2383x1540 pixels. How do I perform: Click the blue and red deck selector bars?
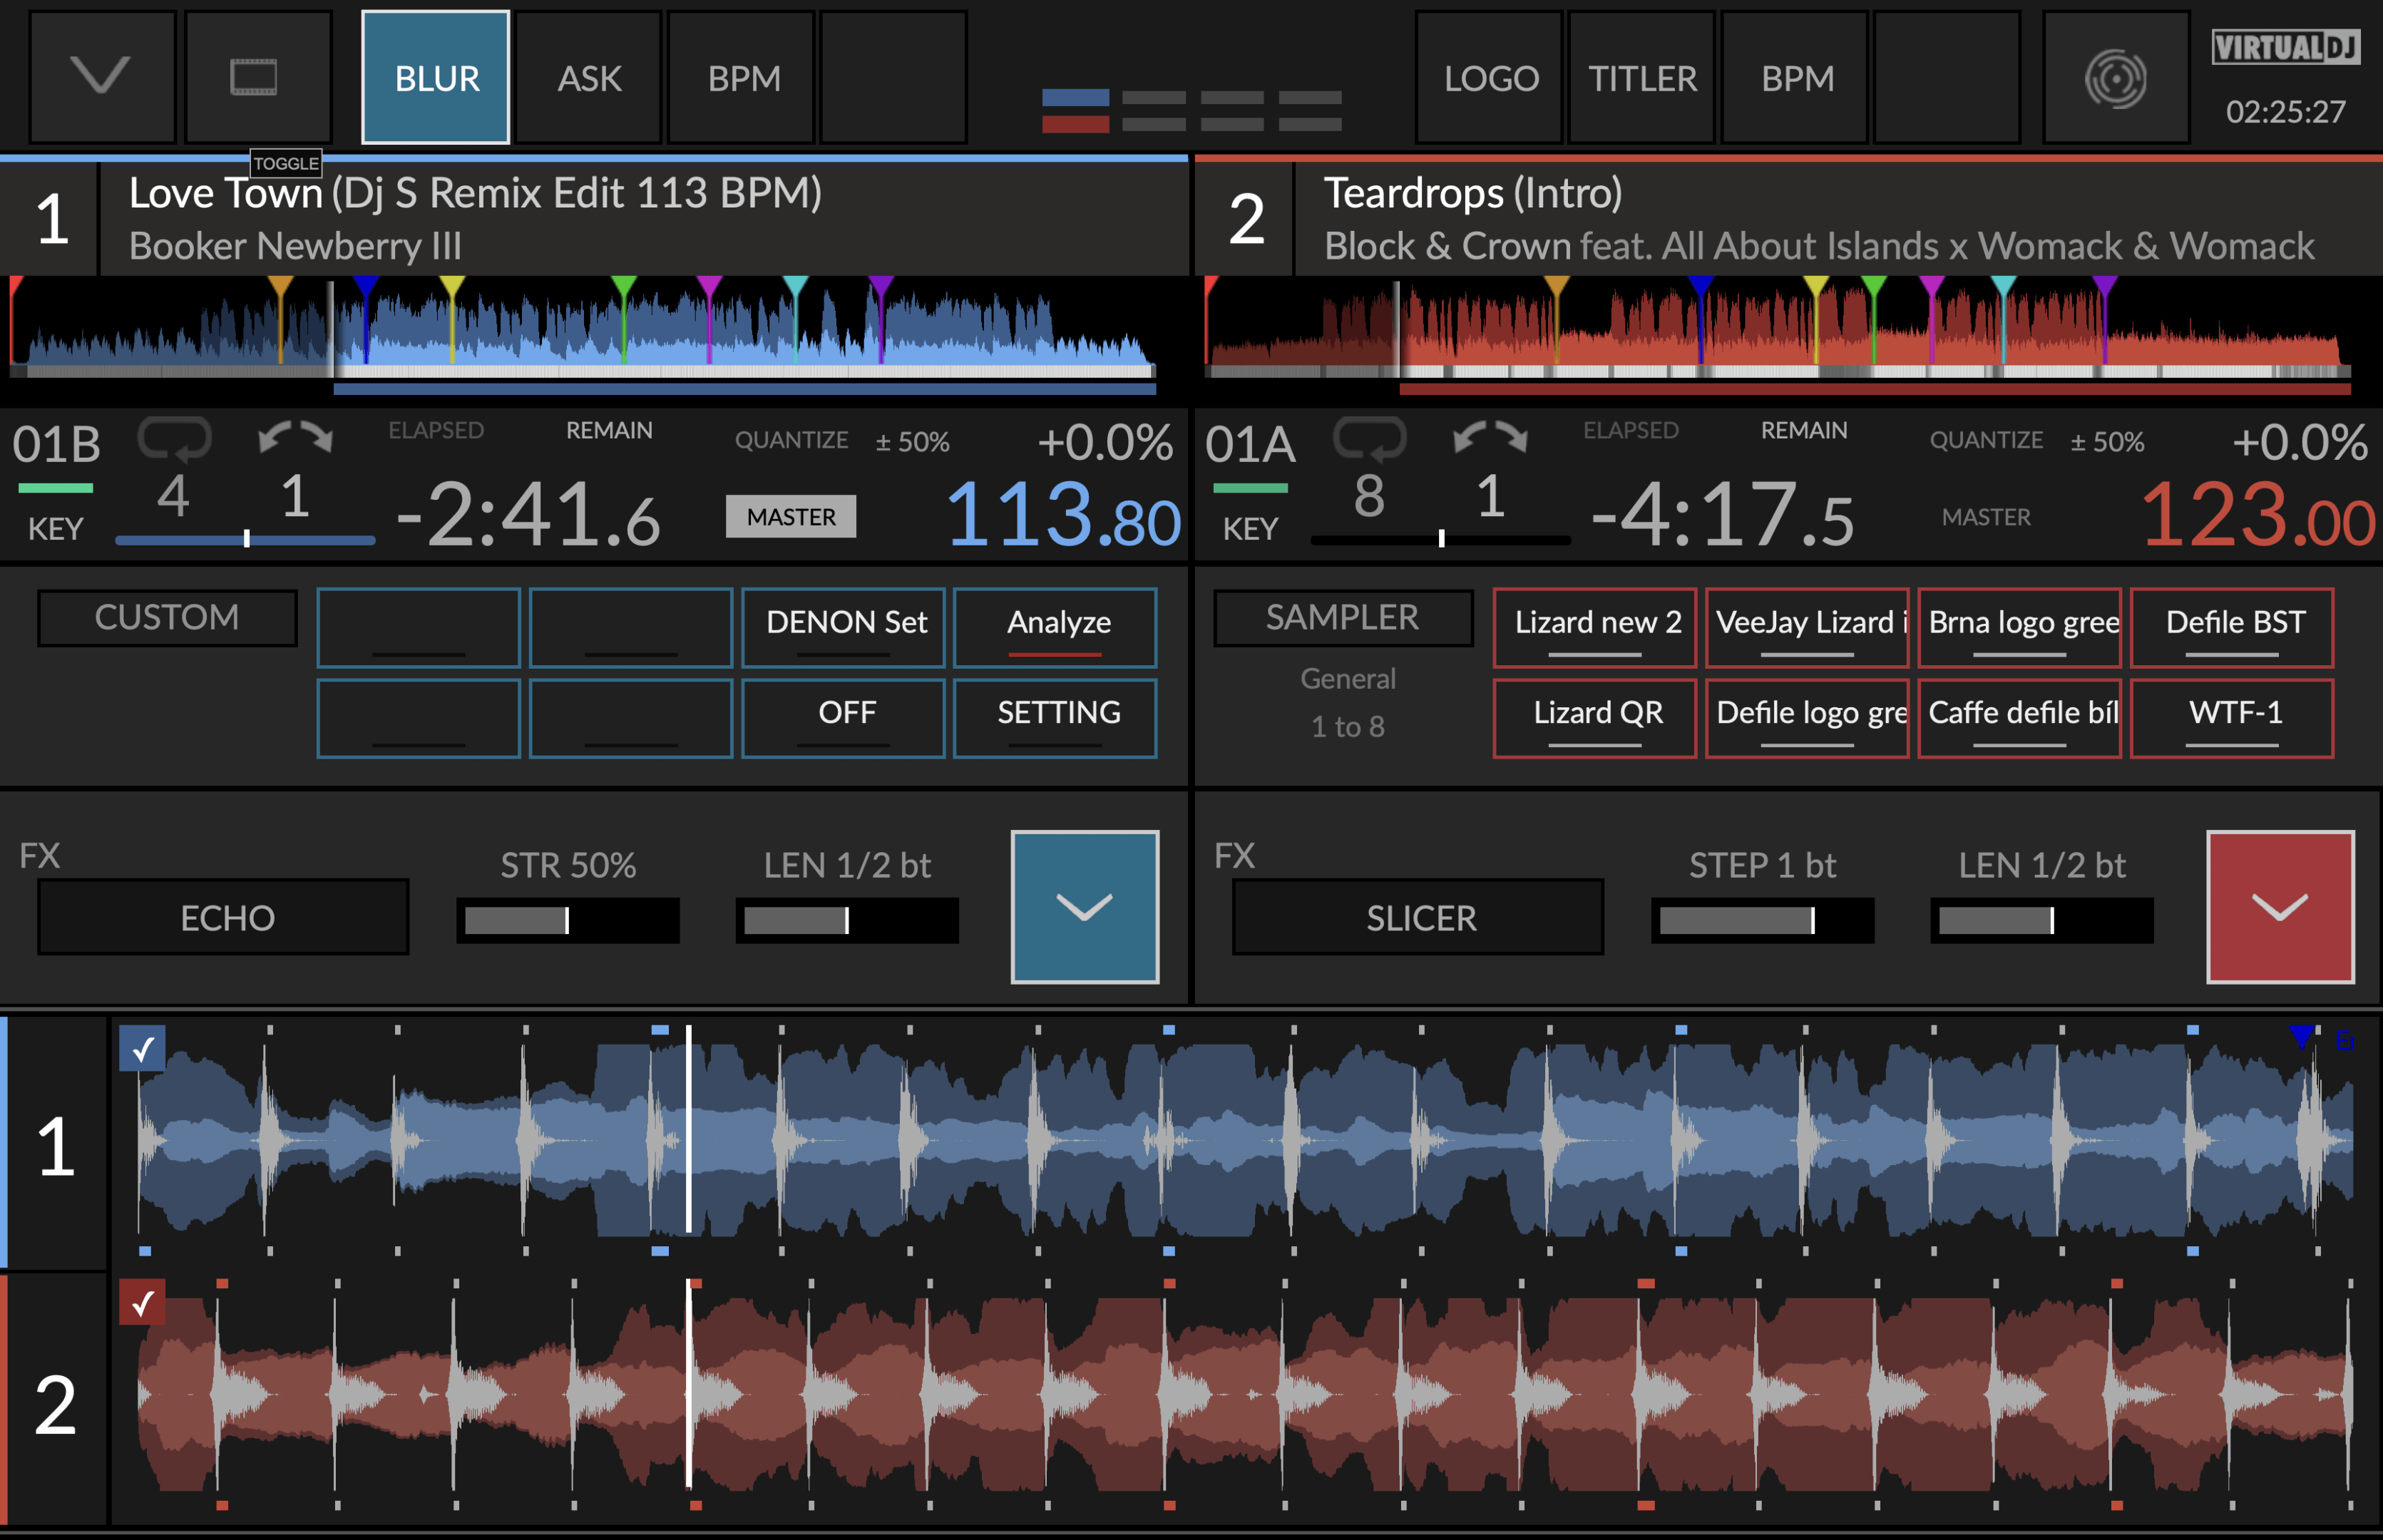1075,110
